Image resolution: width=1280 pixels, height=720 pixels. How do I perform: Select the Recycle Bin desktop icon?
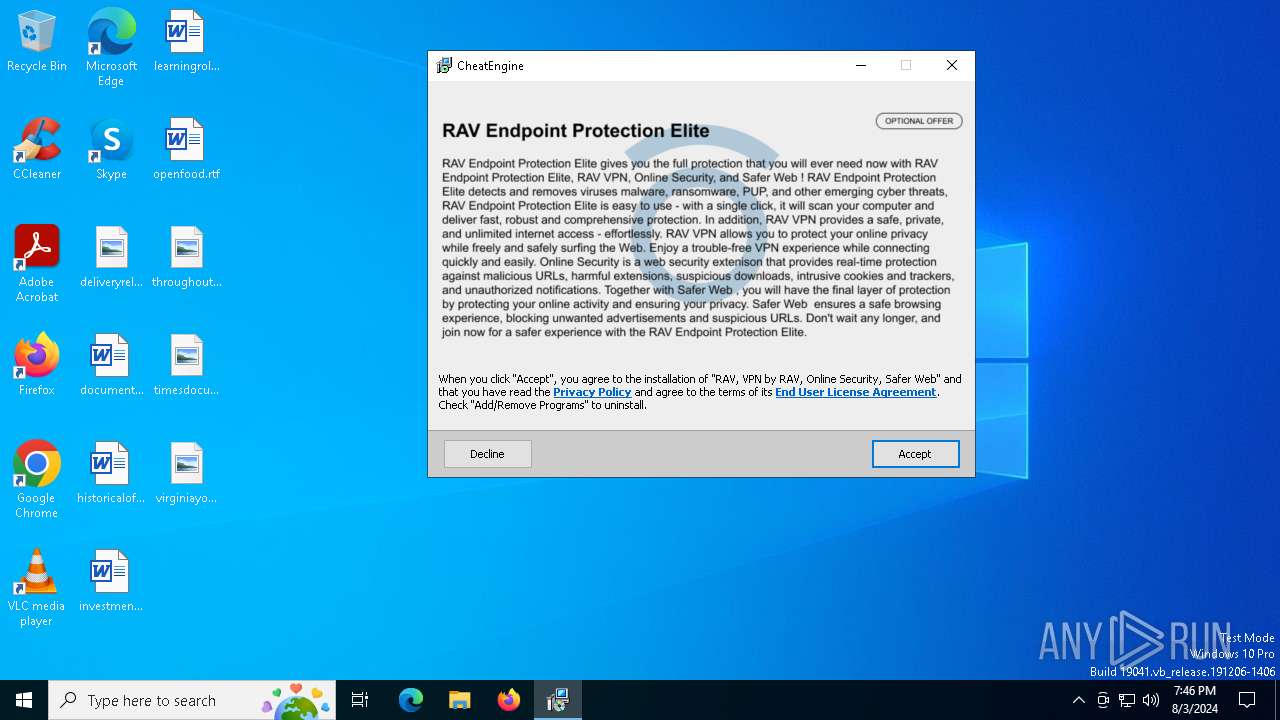click(37, 42)
